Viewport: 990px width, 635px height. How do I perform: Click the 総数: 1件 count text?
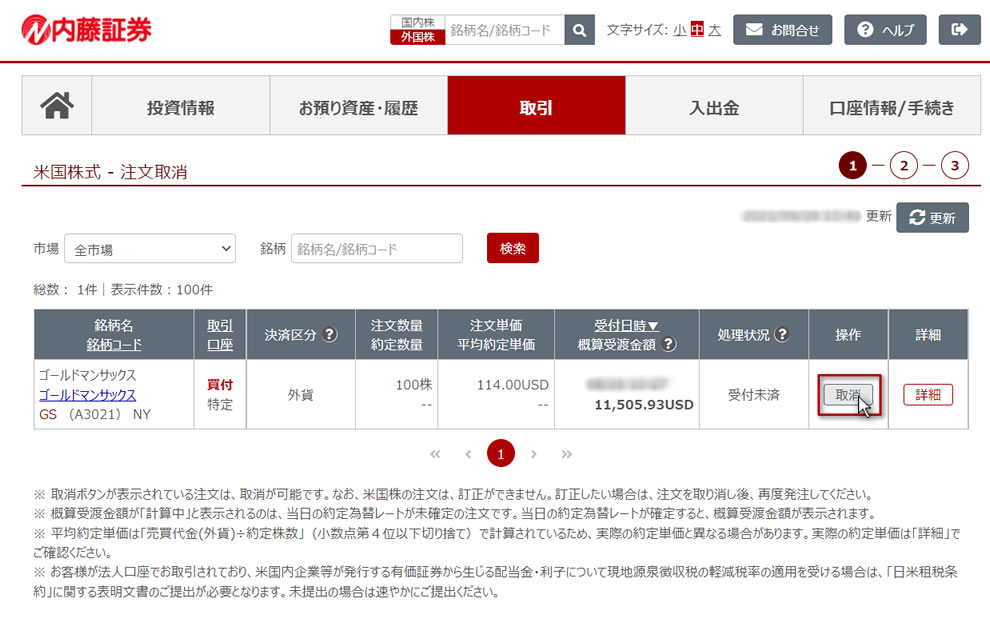coord(65,290)
